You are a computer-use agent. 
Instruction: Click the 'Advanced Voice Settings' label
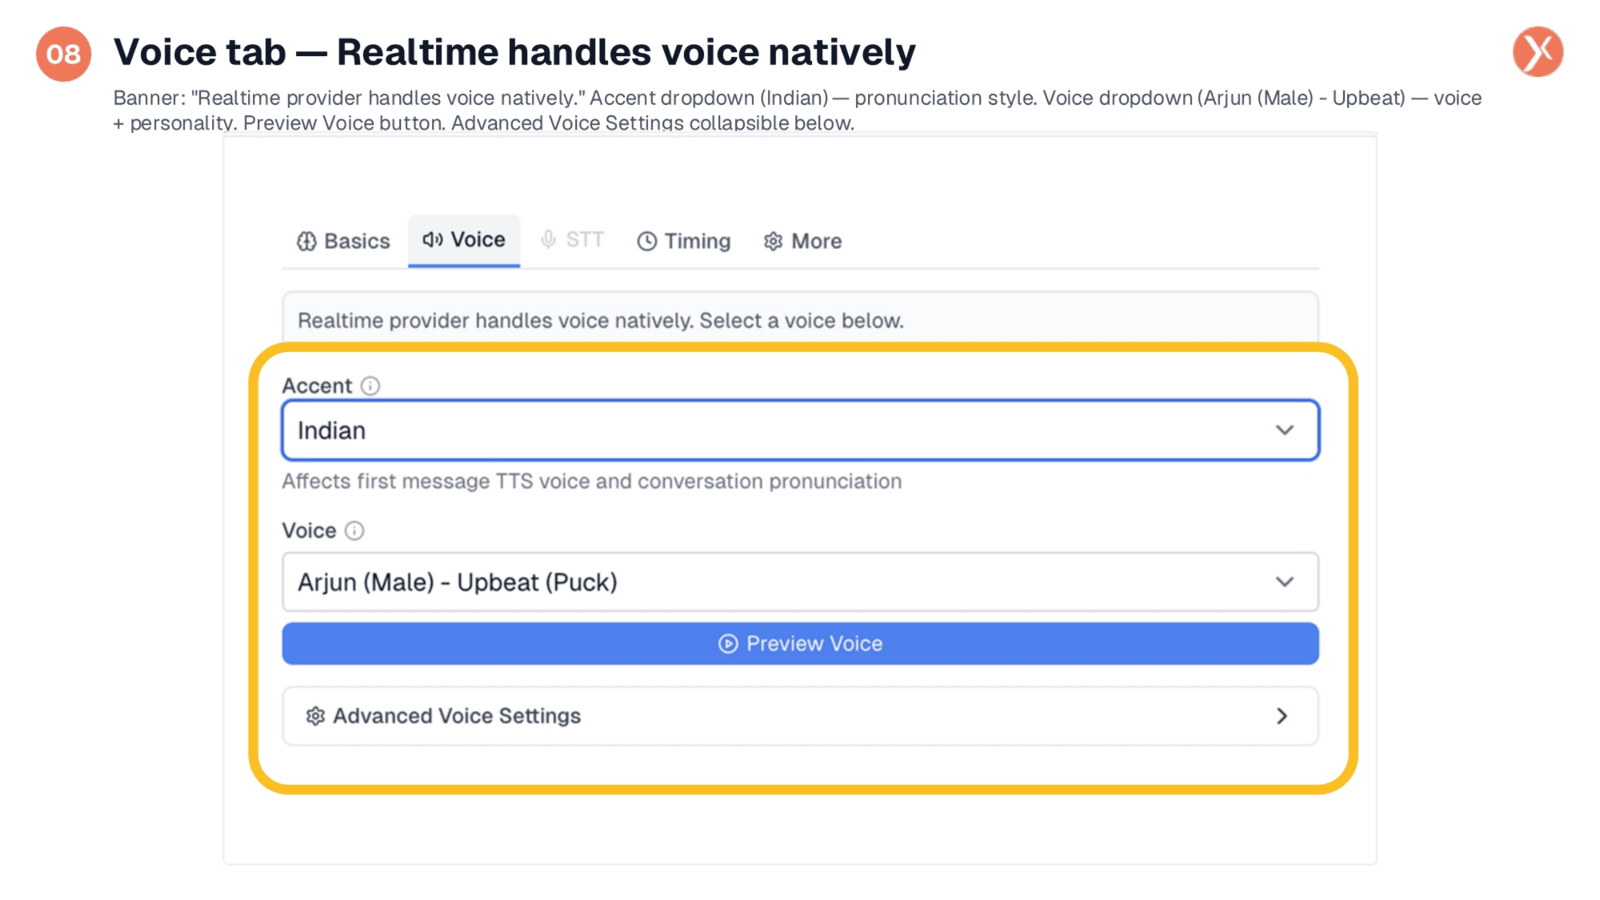[x=457, y=716]
